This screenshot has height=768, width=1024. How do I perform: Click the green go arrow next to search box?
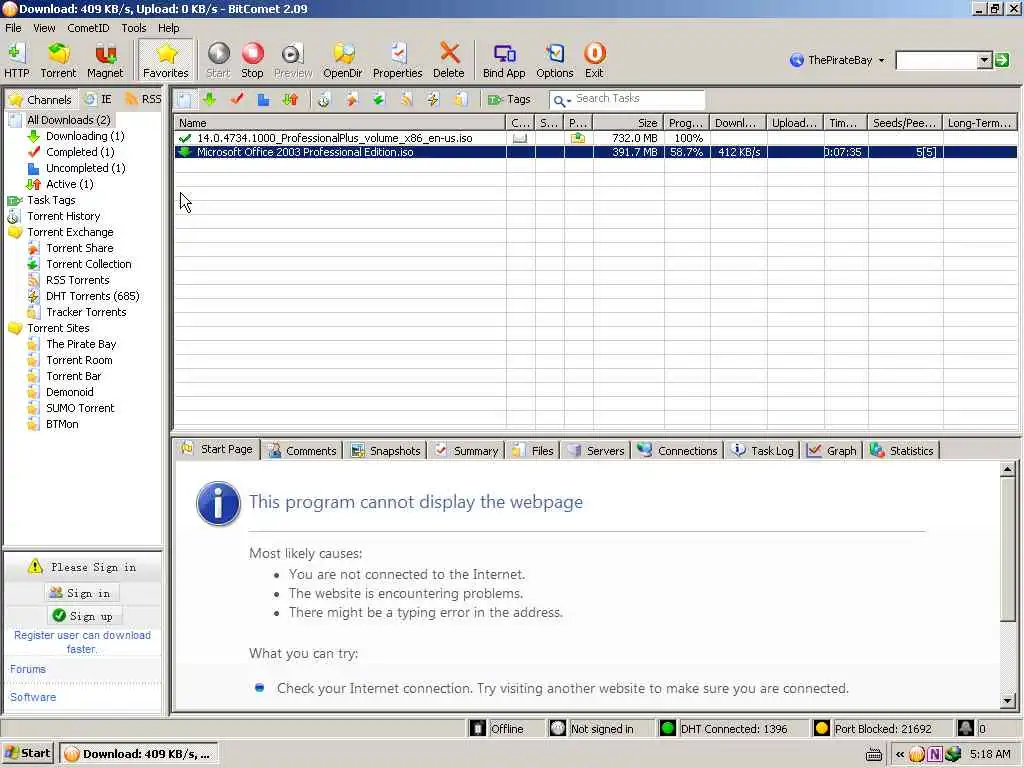1002,61
